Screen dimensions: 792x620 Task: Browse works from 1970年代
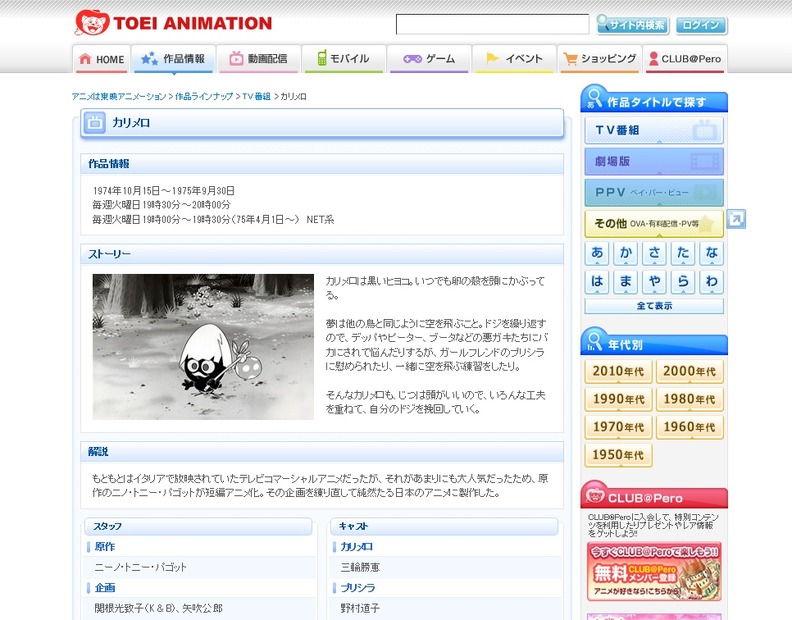click(619, 427)
